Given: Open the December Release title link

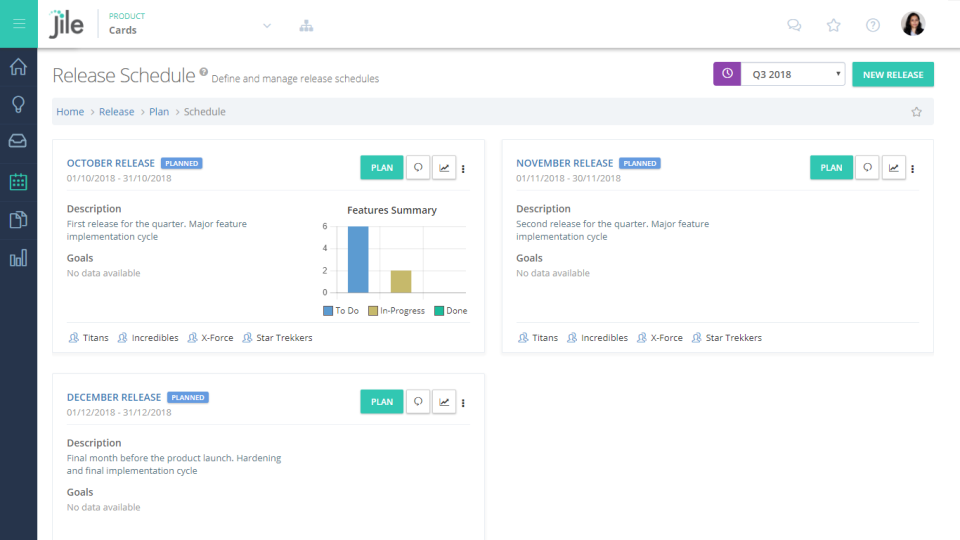Looking at the screenshot, I should click(114, 397).
